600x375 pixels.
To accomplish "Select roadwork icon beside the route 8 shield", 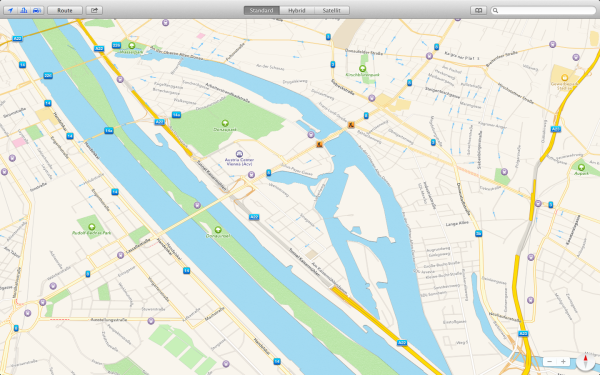I will pyautogui.click(x=351, y=125).
